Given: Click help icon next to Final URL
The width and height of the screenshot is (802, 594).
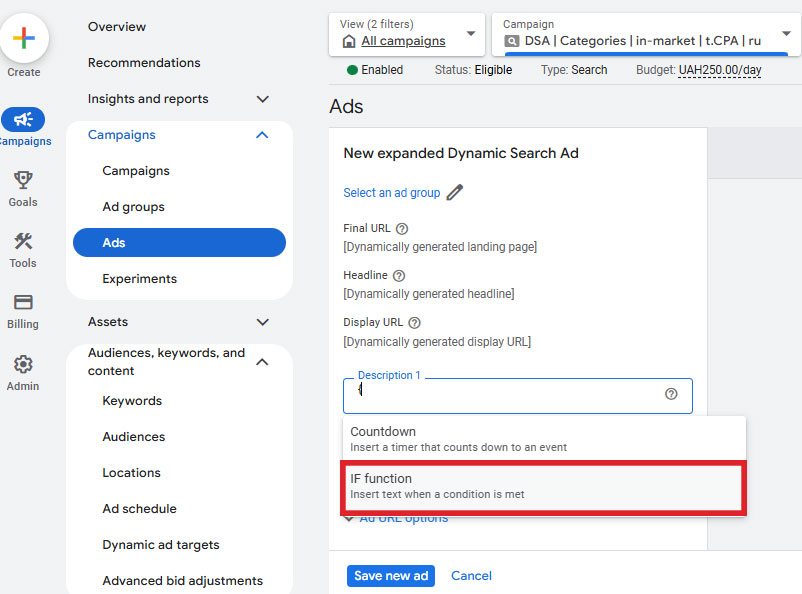Looking at the screenshot, I should point(402,229).
